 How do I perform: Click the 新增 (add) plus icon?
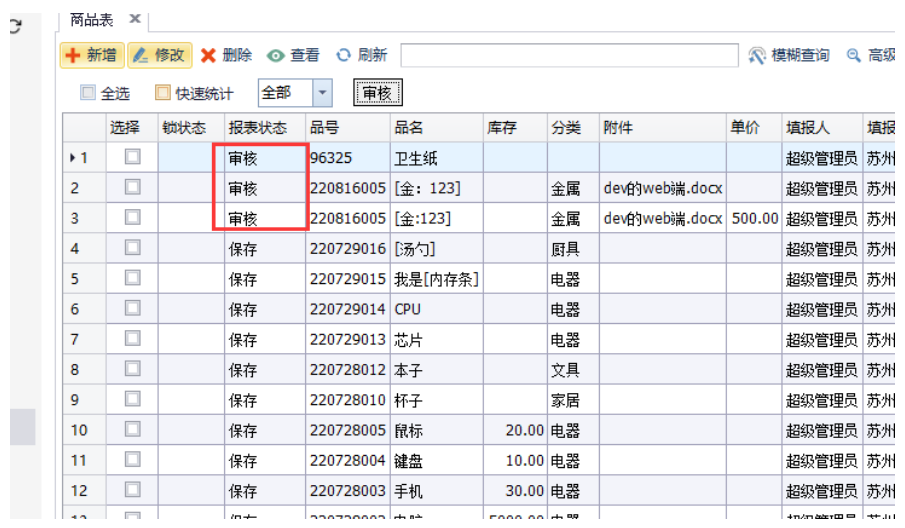click(x=73, y=56)
